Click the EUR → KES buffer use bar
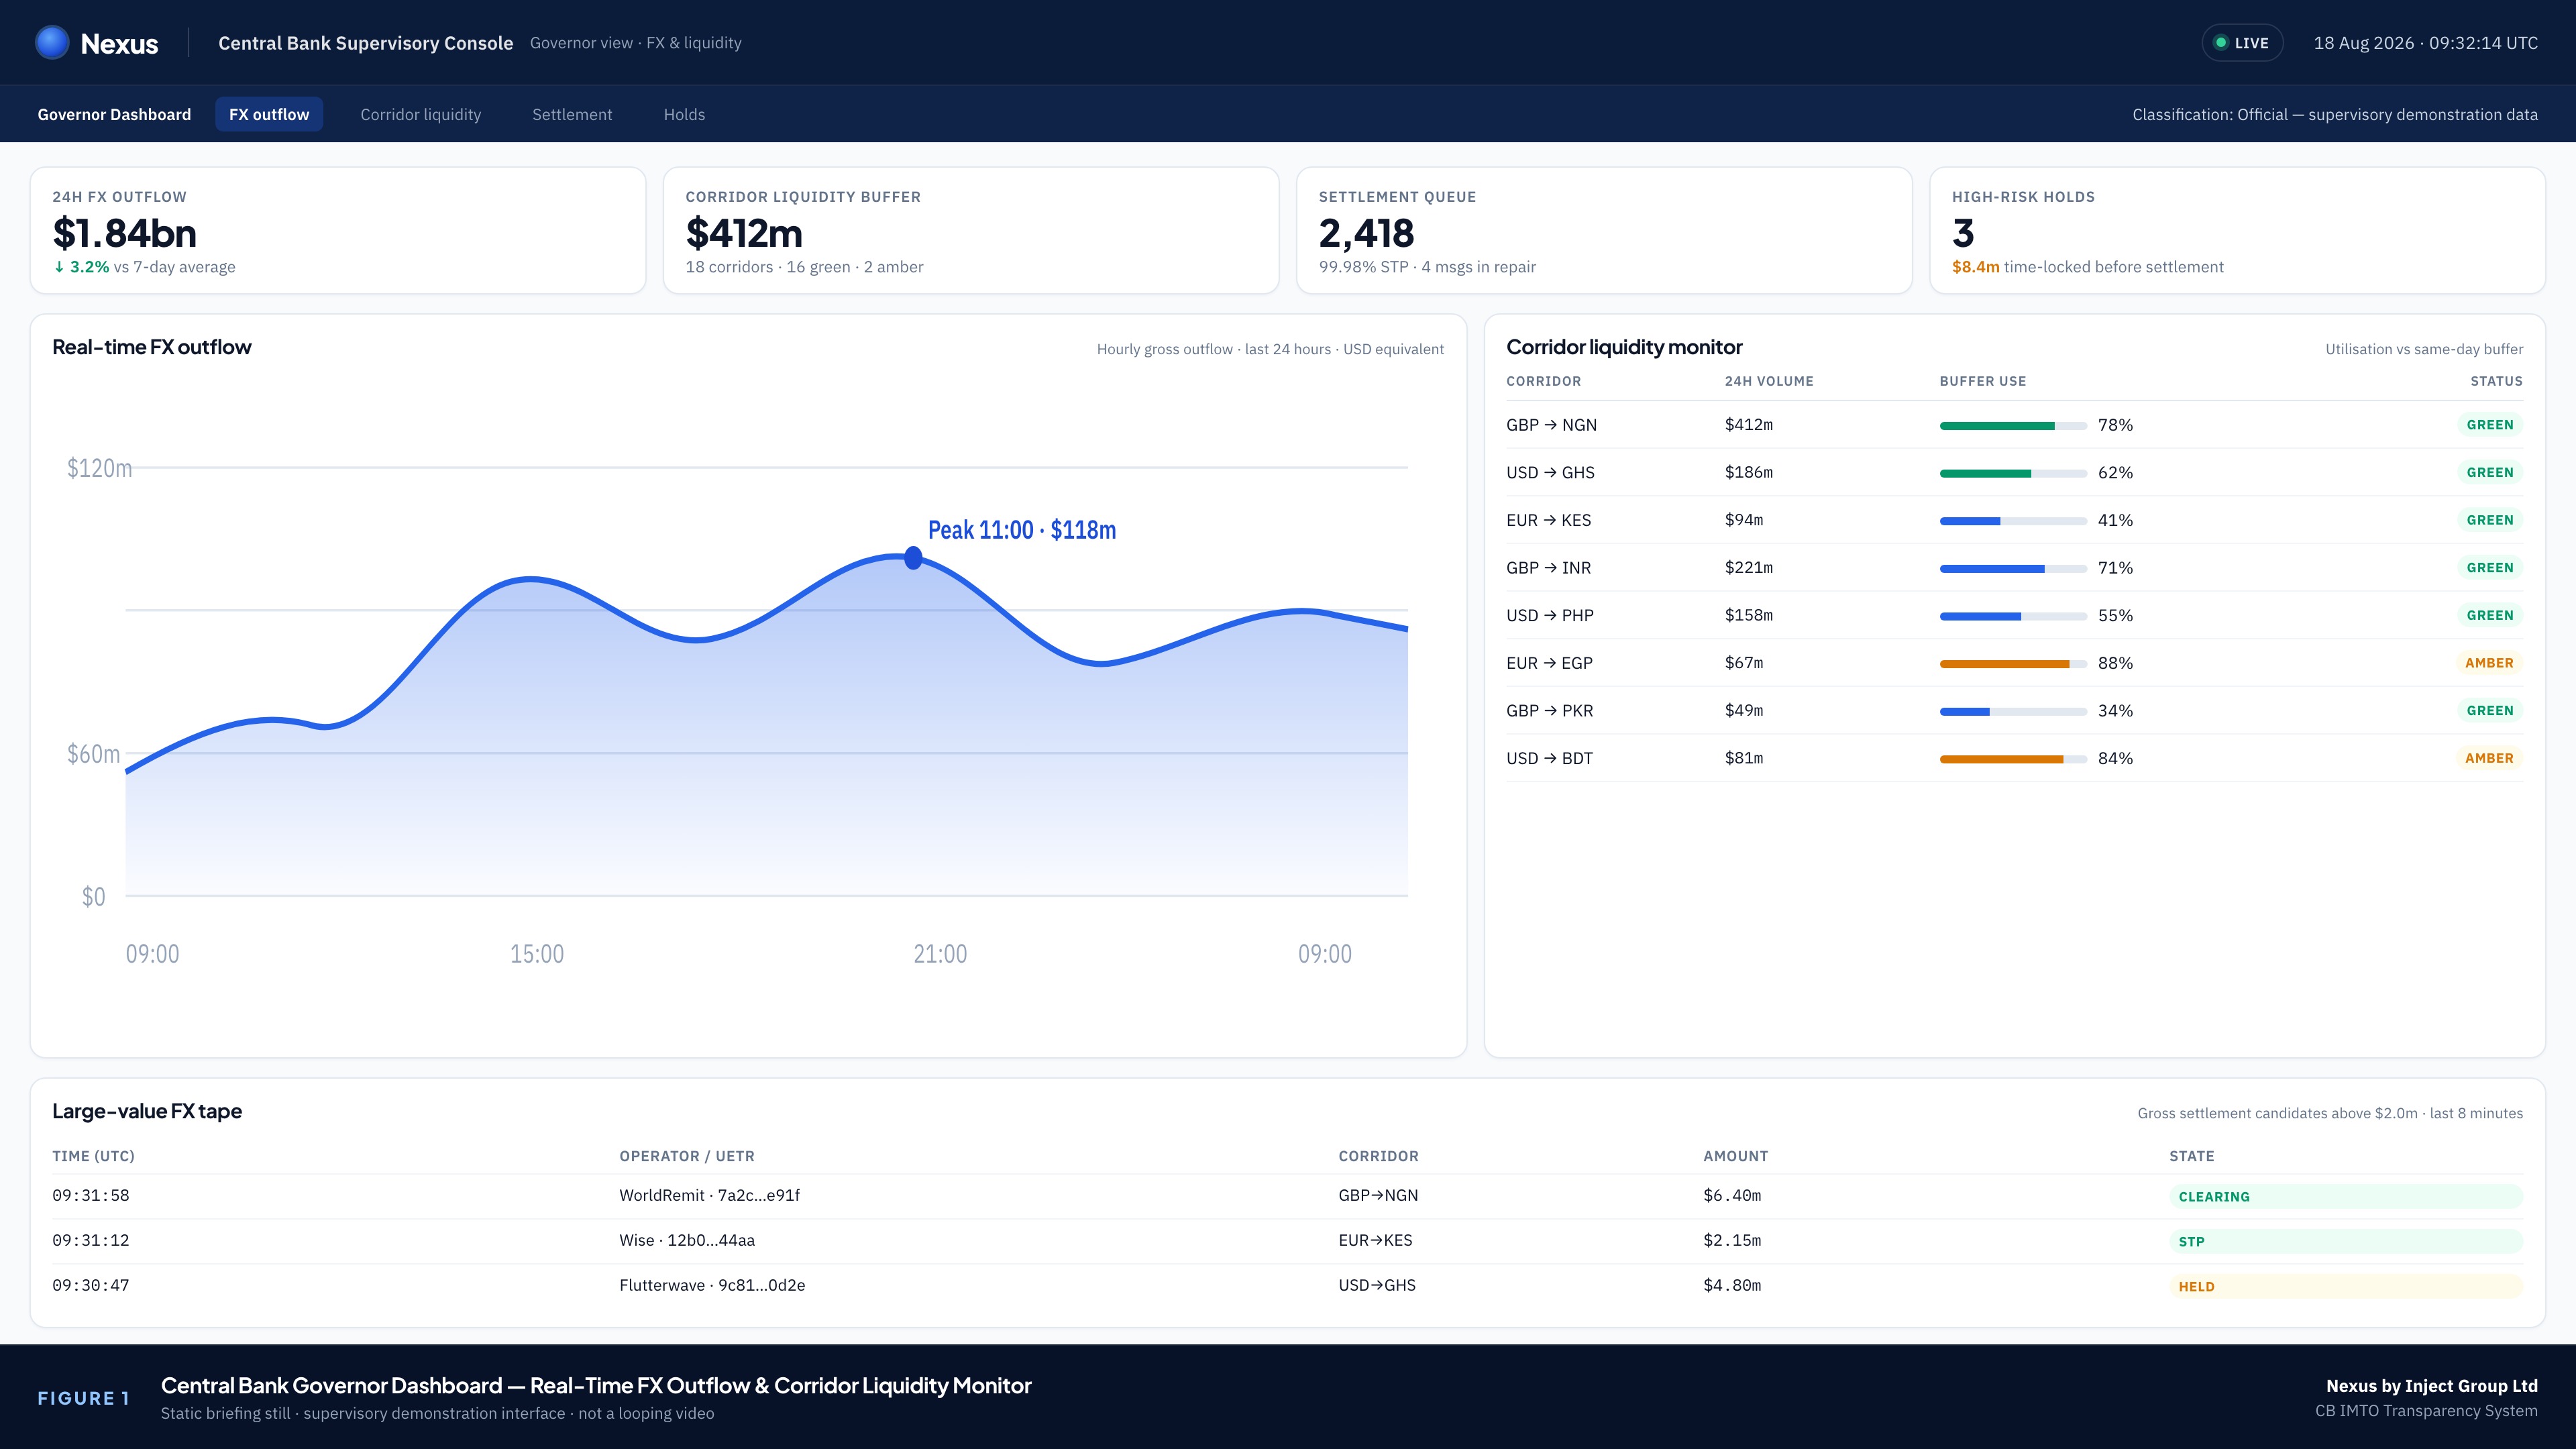This screenshot has width=2576, height=1449. (x=2013, y=521)
